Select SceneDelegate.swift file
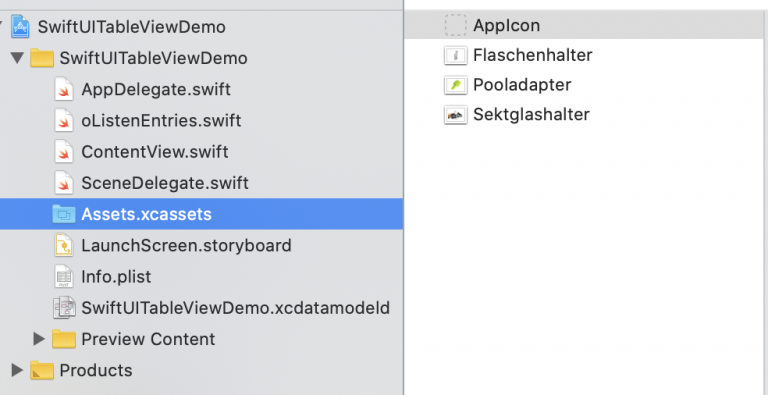The image size is (768, 395). [165, 183]
